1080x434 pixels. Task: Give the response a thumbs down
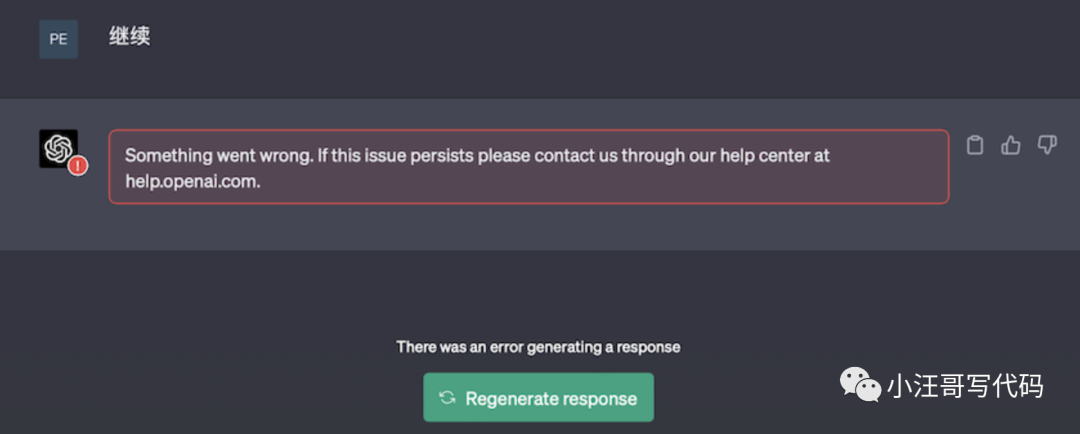coord(1047,146)
